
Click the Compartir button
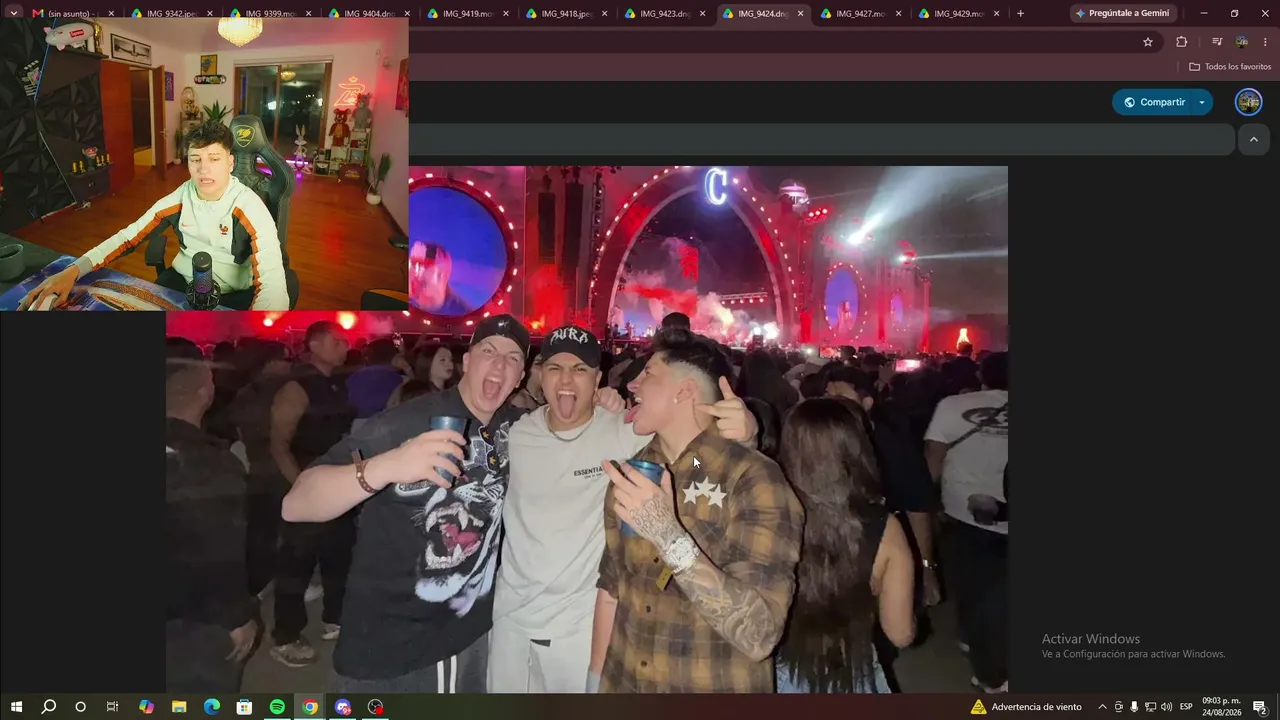[x=1153, y=102]
